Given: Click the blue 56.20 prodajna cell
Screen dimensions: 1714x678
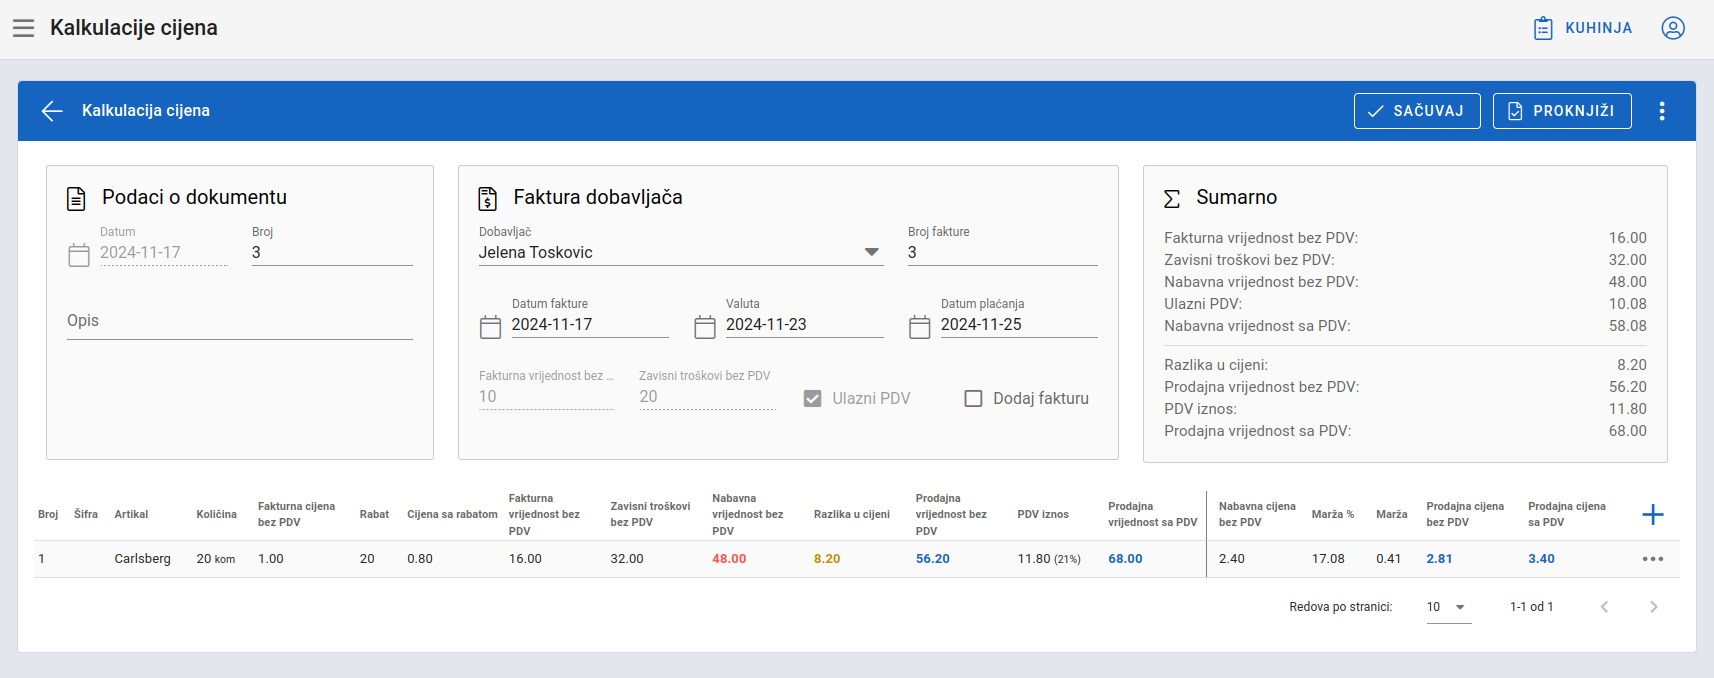Looking at the screenshot, I should click(x=933, y=559).
